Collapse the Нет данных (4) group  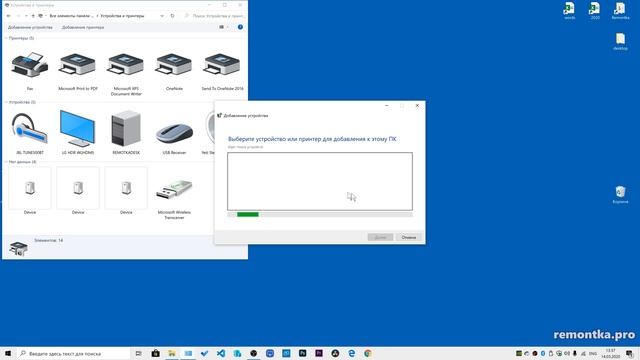(x=6, y=162)
